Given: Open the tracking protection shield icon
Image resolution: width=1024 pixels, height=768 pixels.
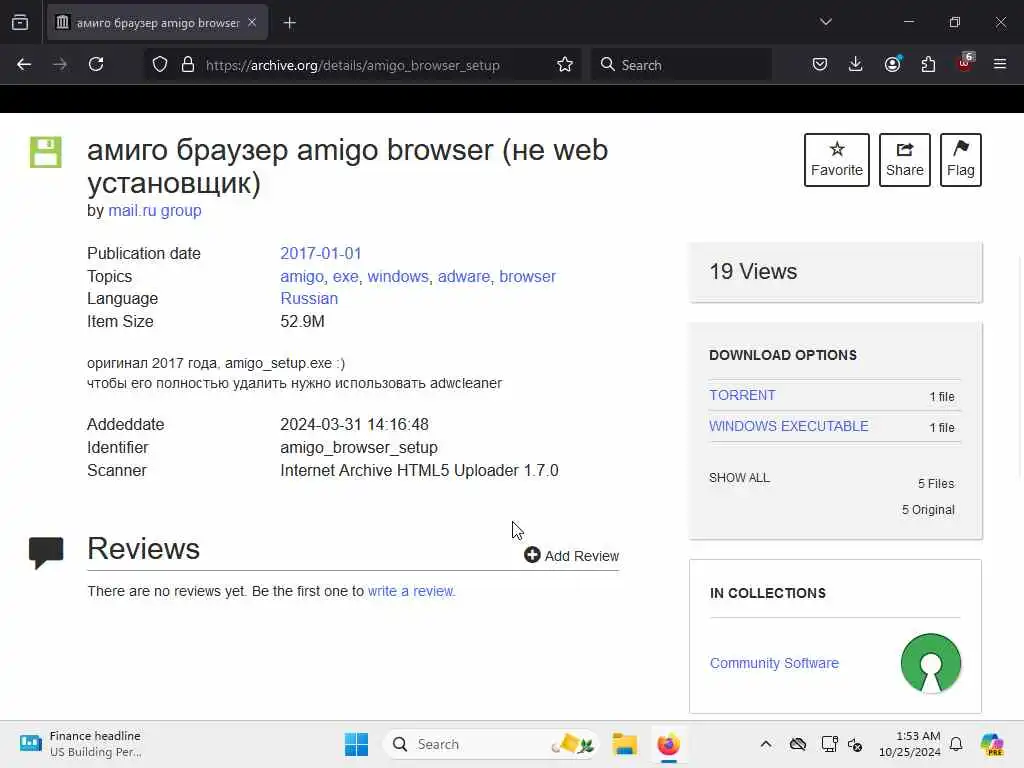Looking at the screenshot, I should (160, 65).
